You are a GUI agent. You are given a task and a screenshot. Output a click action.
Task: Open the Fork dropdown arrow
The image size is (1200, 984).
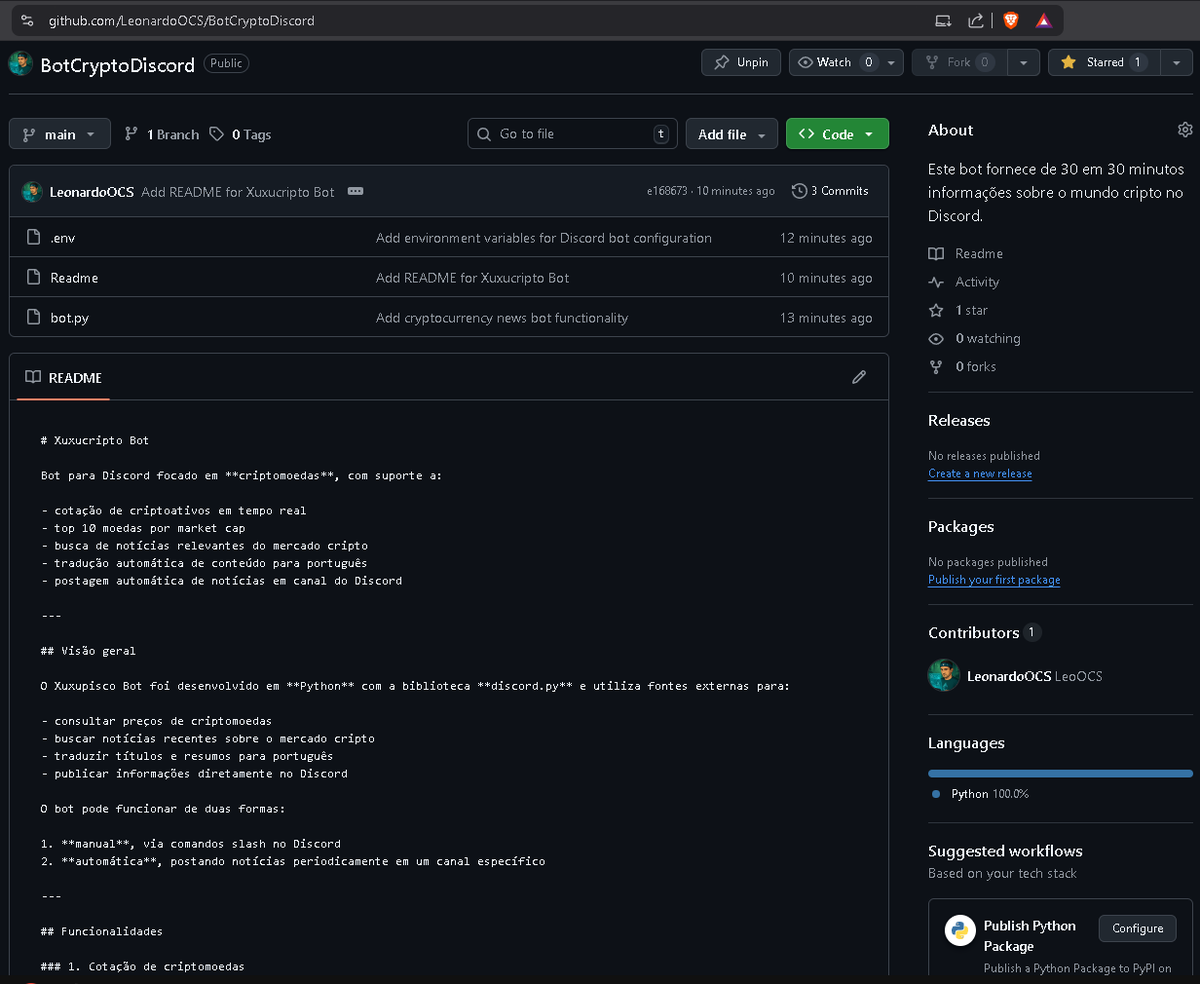pyautogui.click(x=1022, y=62)
